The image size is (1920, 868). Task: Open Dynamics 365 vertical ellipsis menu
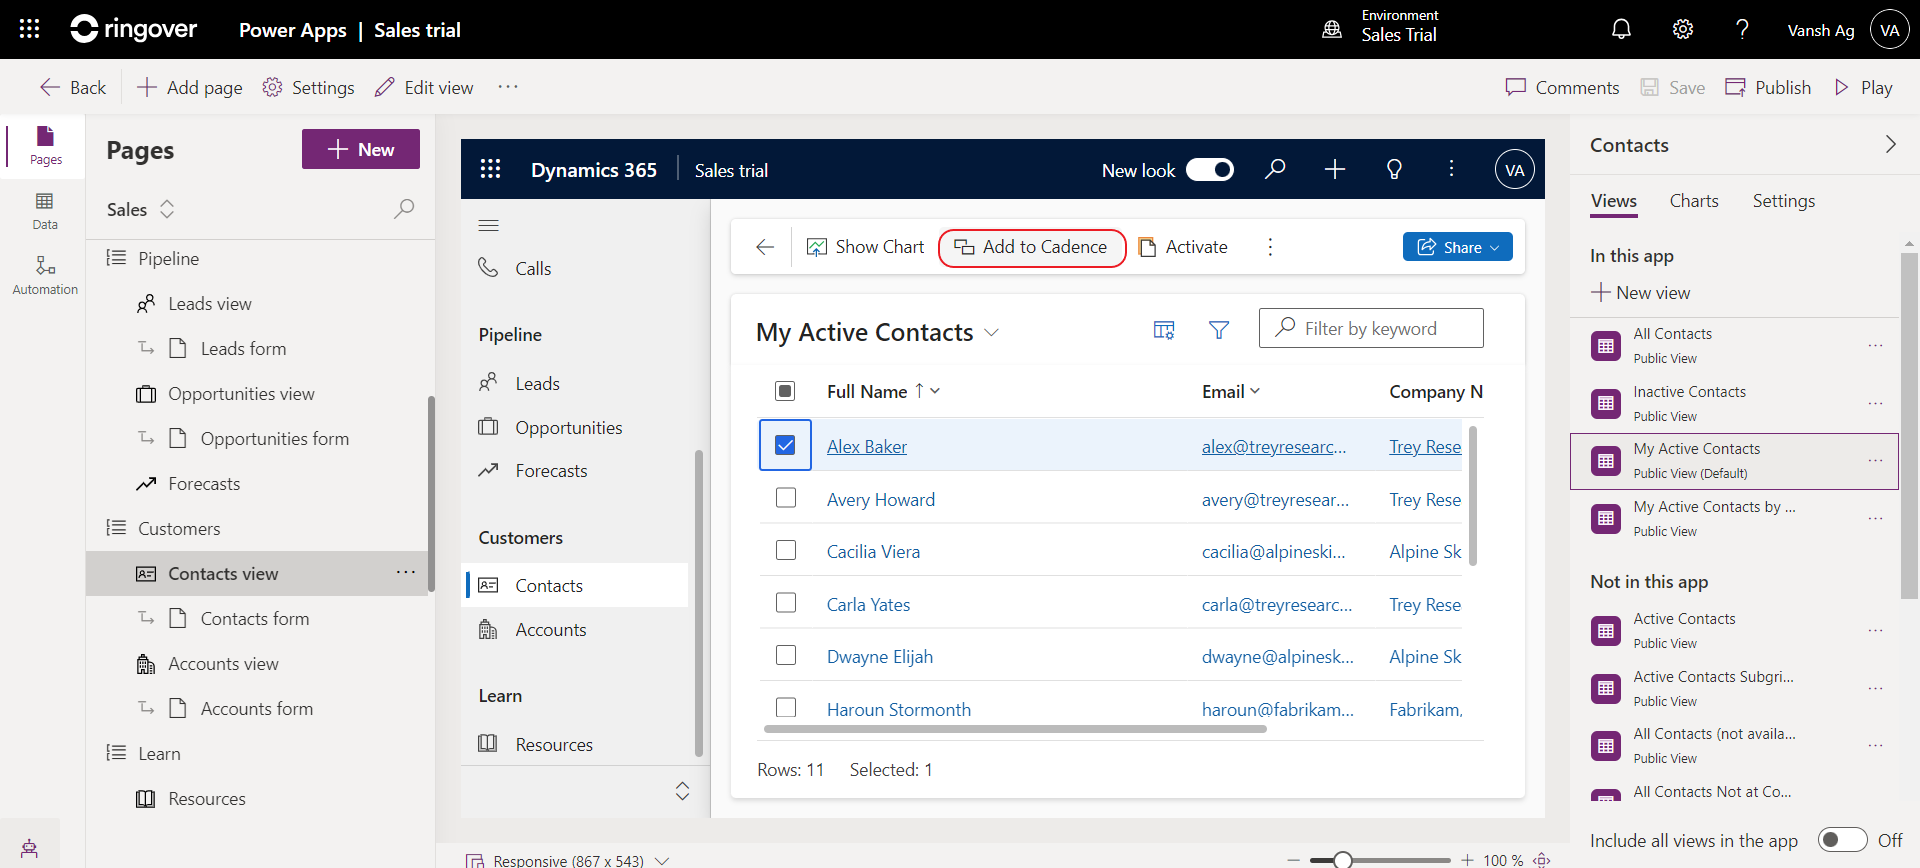pos(1451,169)
